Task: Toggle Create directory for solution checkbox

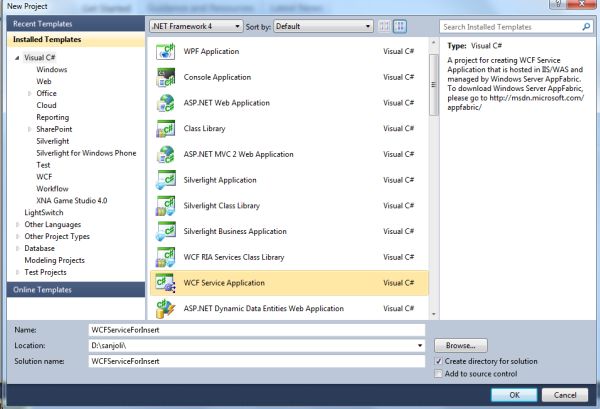Action: (439, 361)
